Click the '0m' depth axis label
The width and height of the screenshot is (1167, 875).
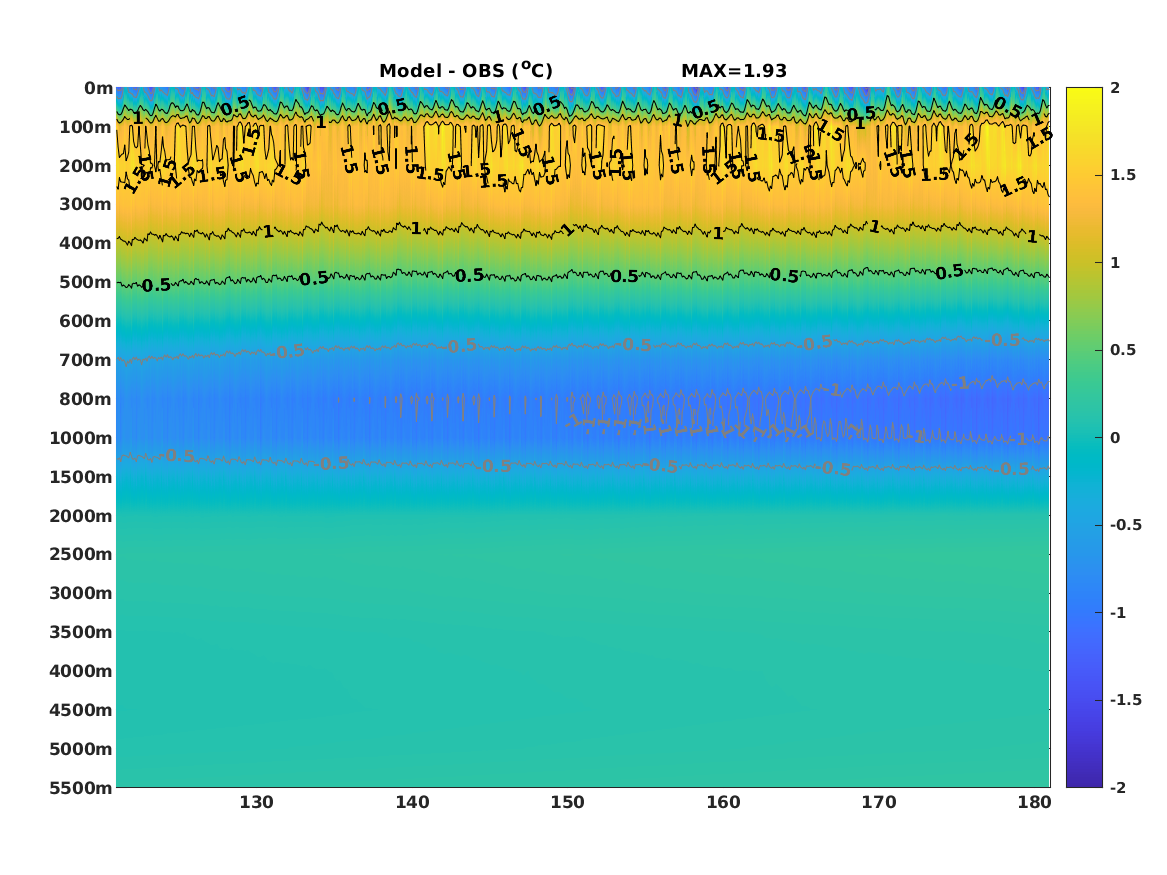click(98, 89)
